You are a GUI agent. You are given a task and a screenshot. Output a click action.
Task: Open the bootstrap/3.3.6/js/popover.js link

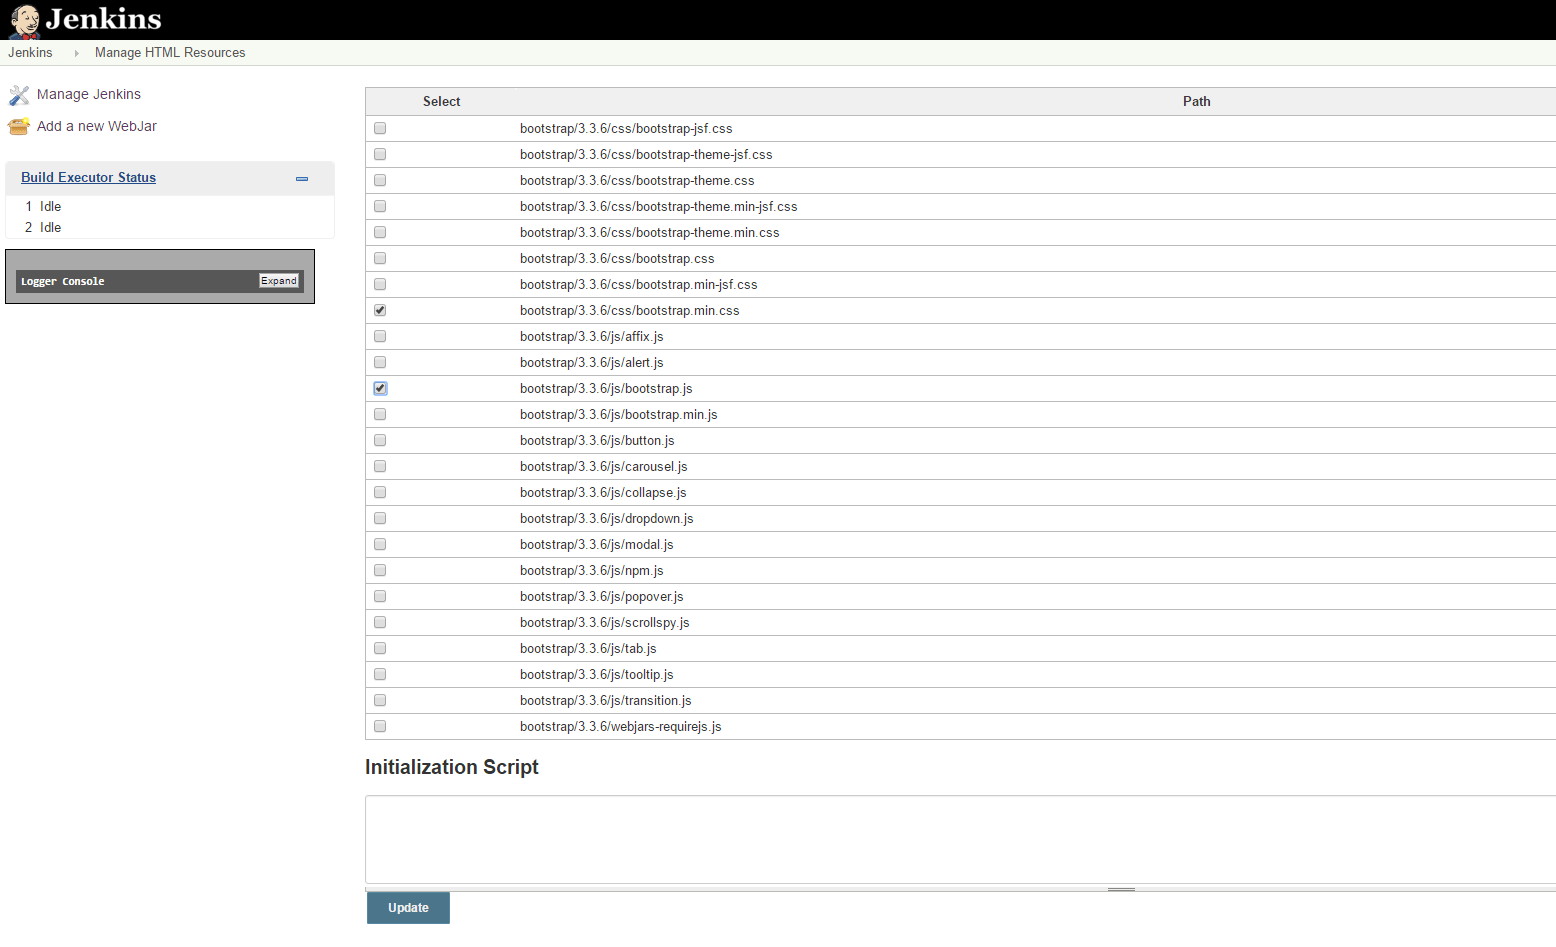pyautogui.click(x=601, y=596)
